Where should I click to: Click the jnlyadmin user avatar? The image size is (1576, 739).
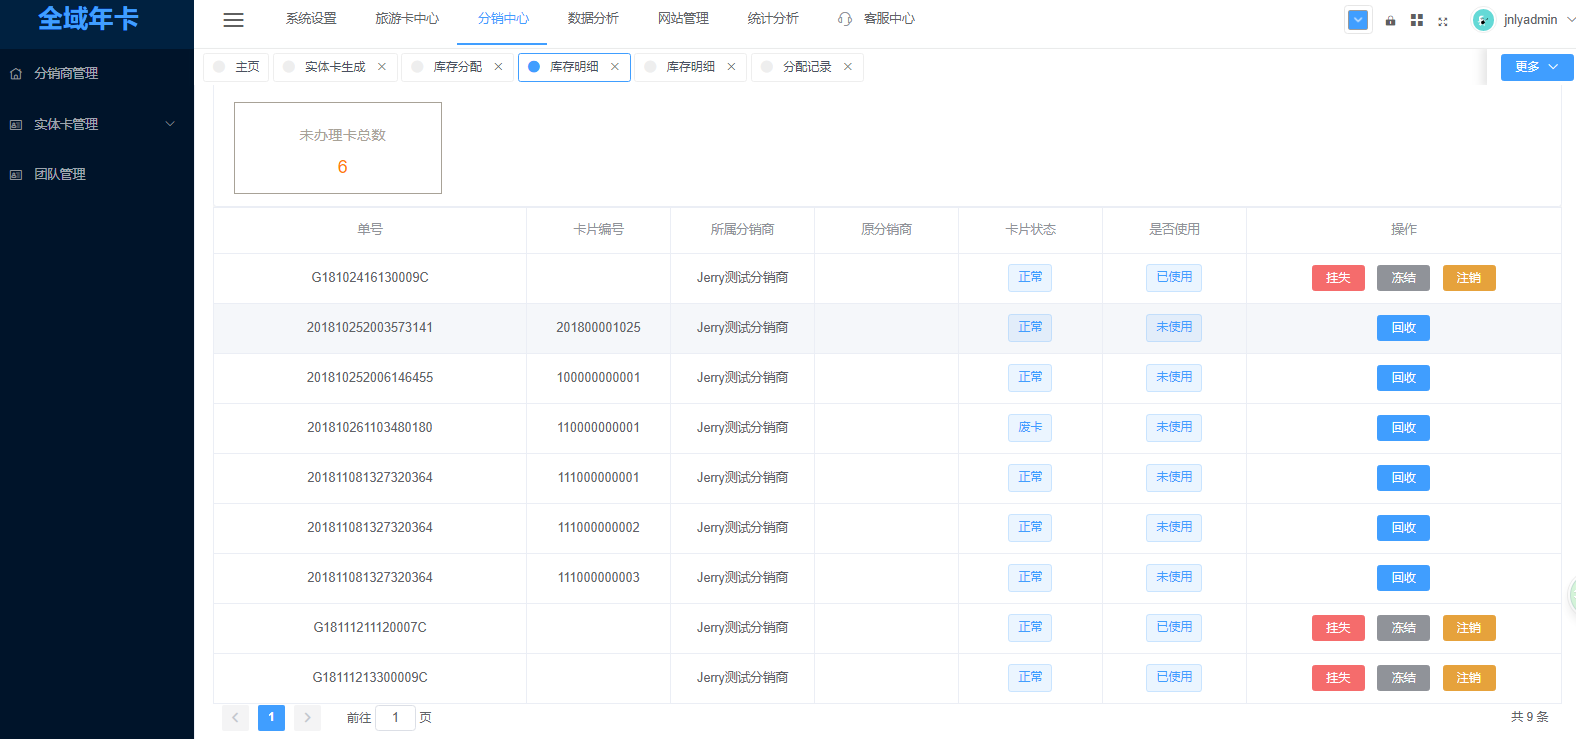pyautogui.click(x=1483, y=20)
